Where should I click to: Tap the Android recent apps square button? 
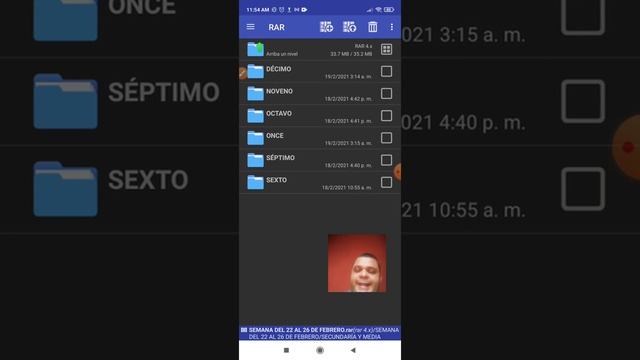coord(286,350)
